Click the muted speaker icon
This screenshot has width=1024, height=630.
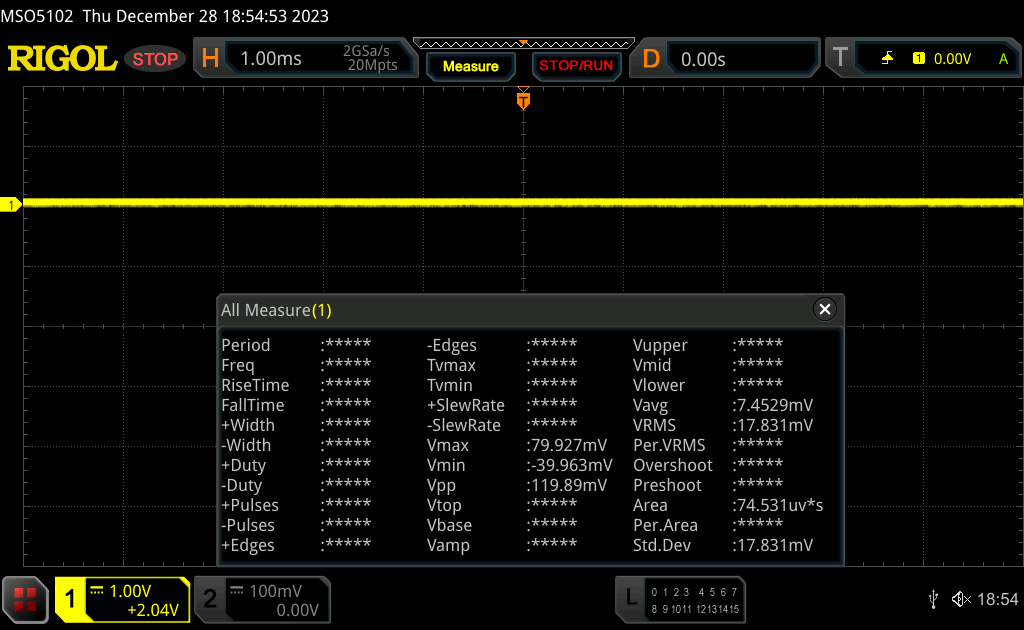pos(961,599)
